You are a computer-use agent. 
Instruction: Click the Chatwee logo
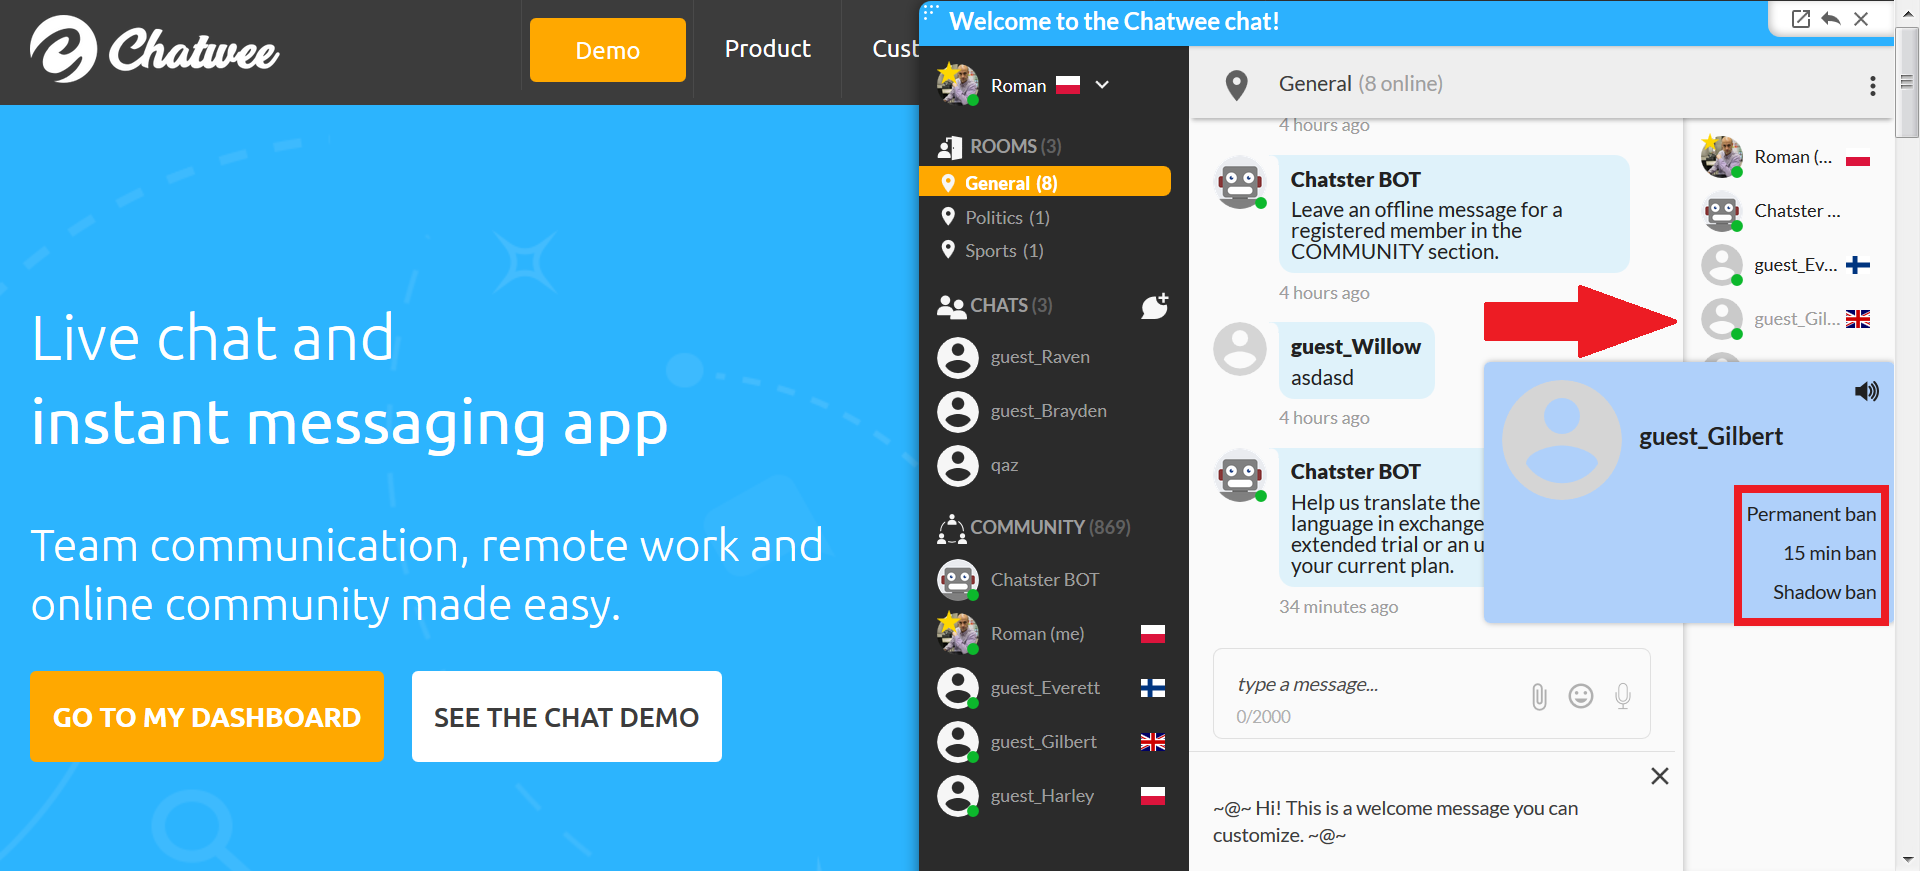[154, 49]
